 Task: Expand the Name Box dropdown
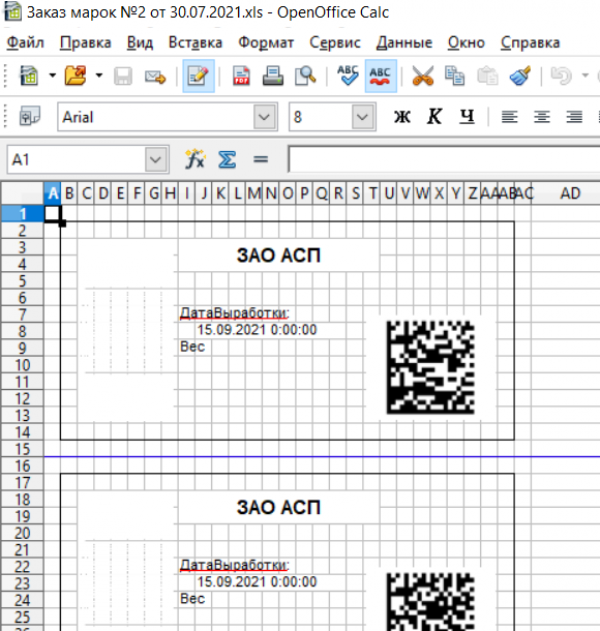click(x=156, y=160)
